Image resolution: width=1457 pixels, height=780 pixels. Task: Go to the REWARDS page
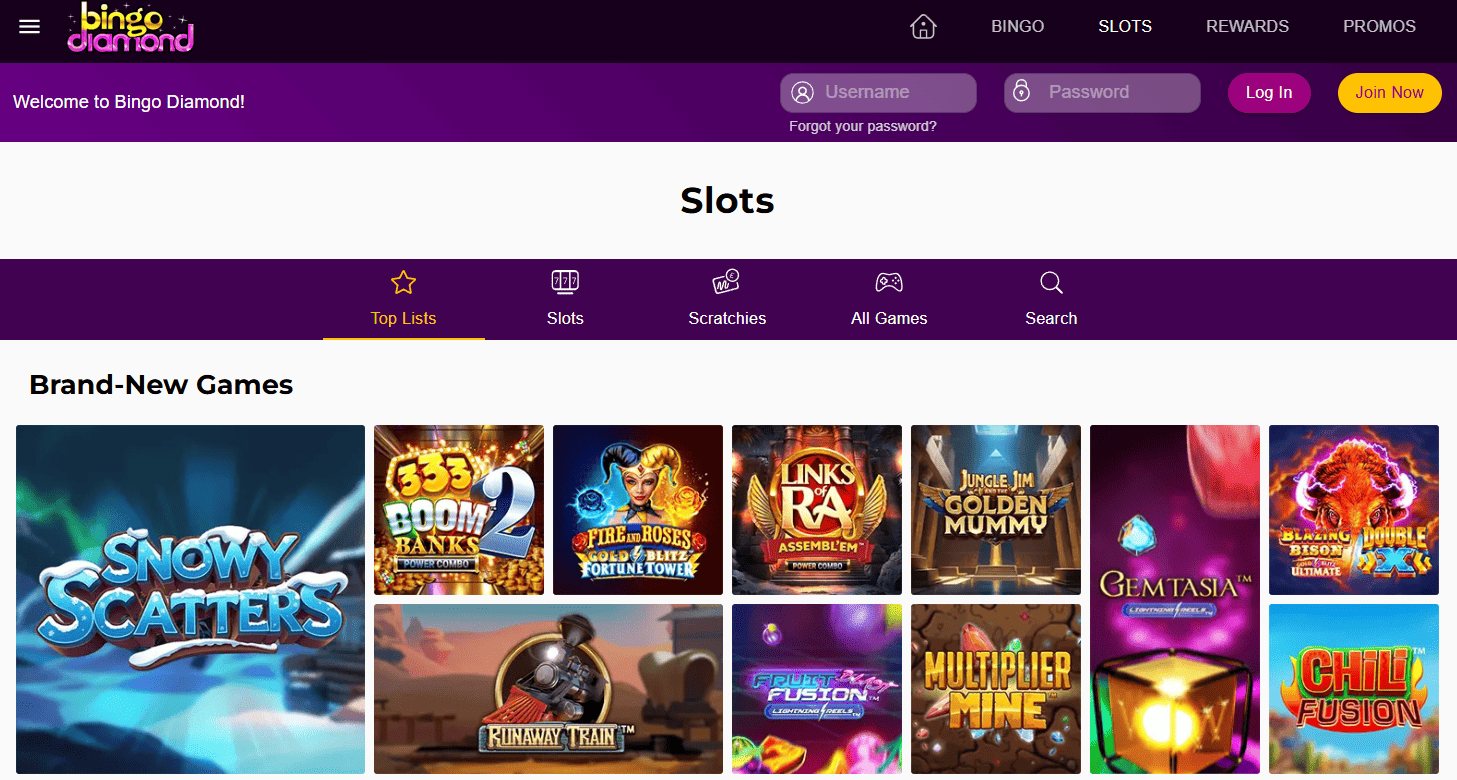tap(1247, 26)
